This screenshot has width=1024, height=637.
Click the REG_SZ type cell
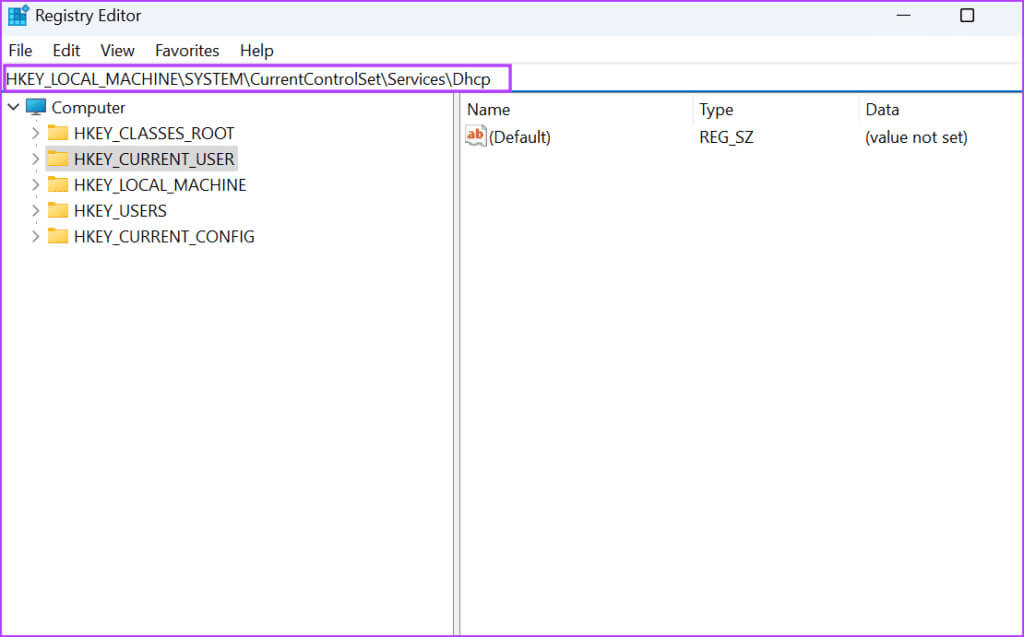pyautogui.click(x=726, y=137)
